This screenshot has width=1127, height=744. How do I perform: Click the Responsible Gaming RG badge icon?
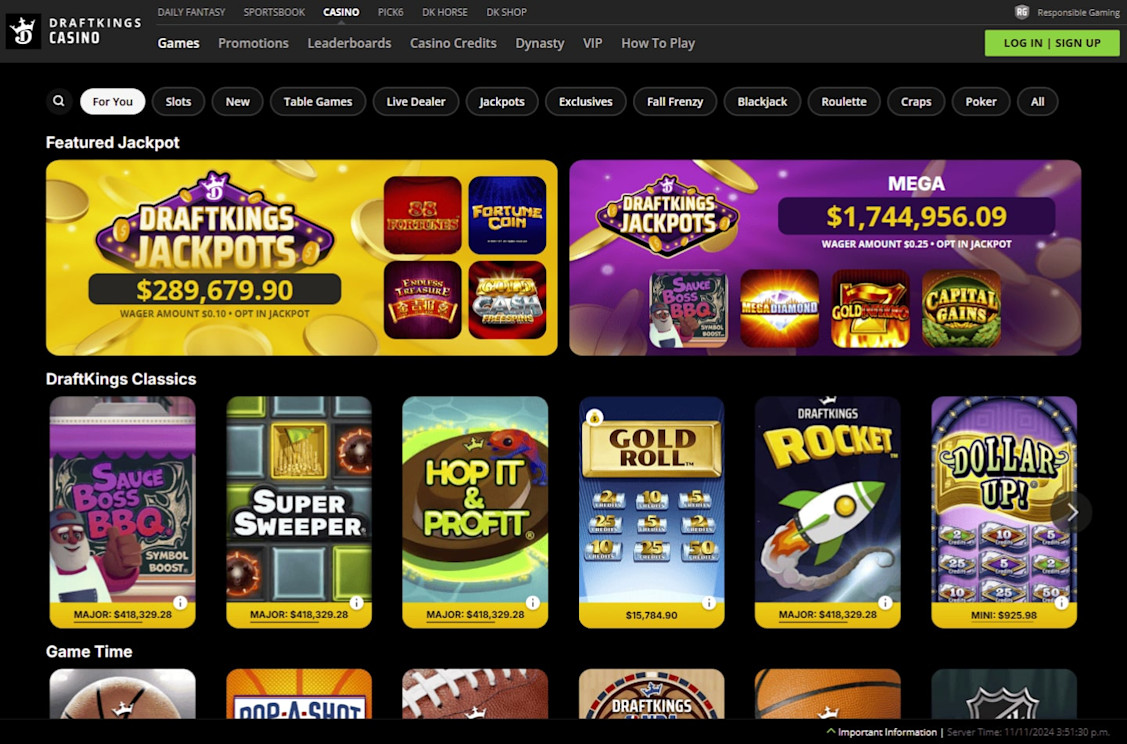coord(1021,12)
